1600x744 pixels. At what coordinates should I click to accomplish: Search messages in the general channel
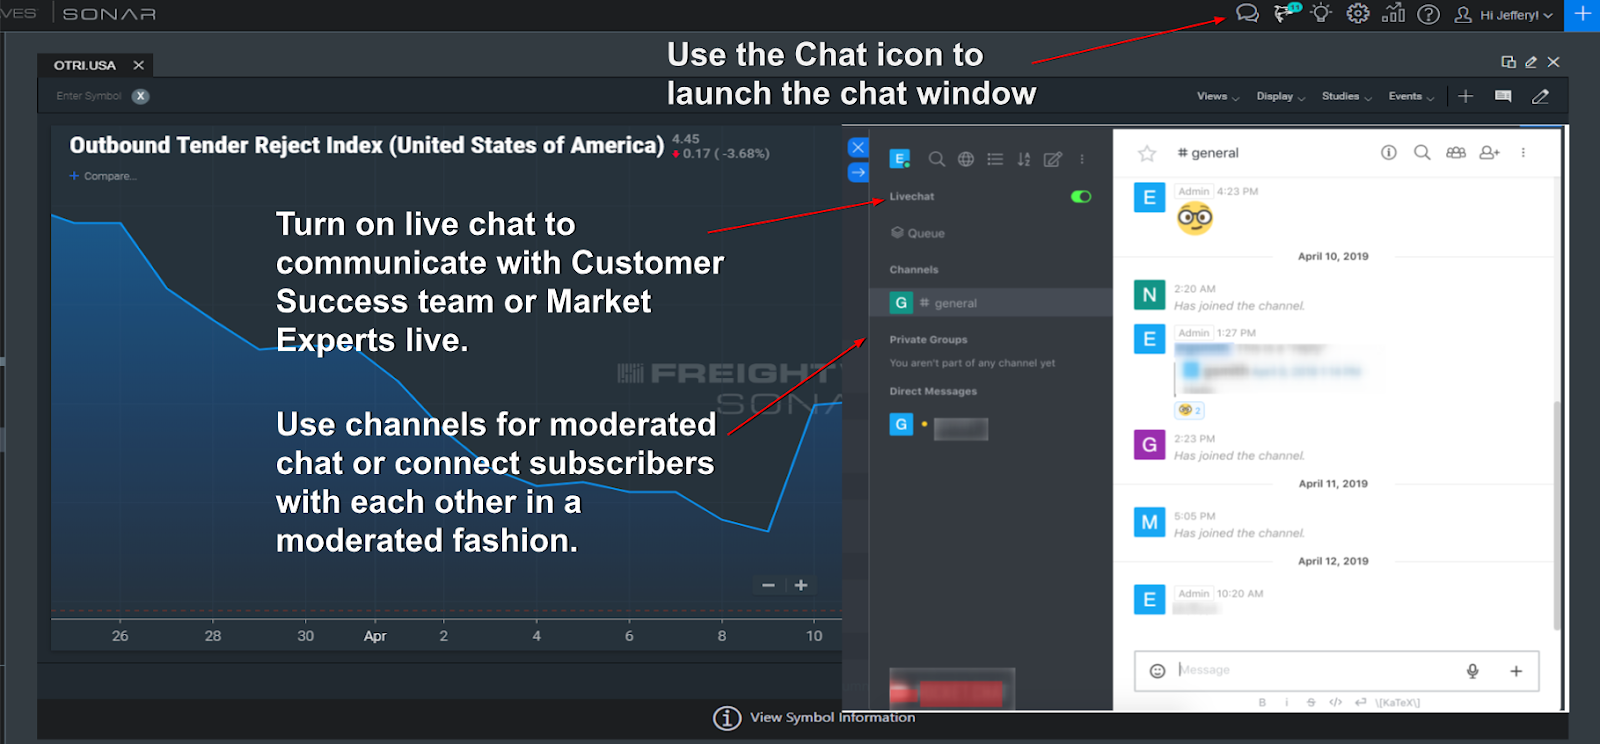click(x=1422, y=153)
